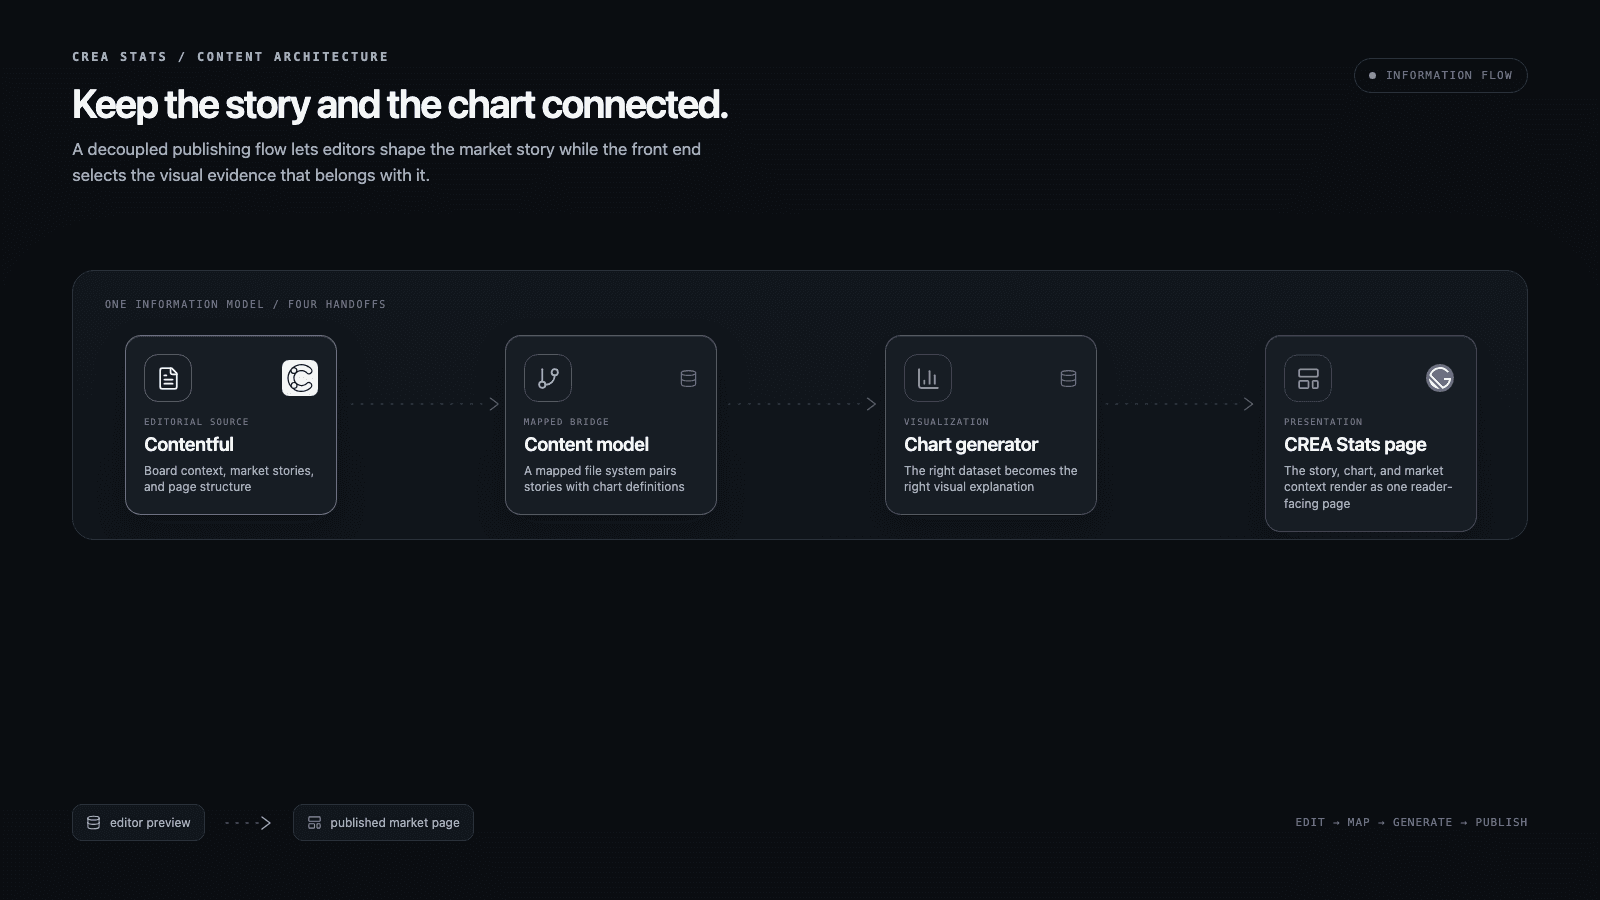Click the git branch icon in Content model card
Viewport: 1600px width, 900px height.
coord(548,378)
